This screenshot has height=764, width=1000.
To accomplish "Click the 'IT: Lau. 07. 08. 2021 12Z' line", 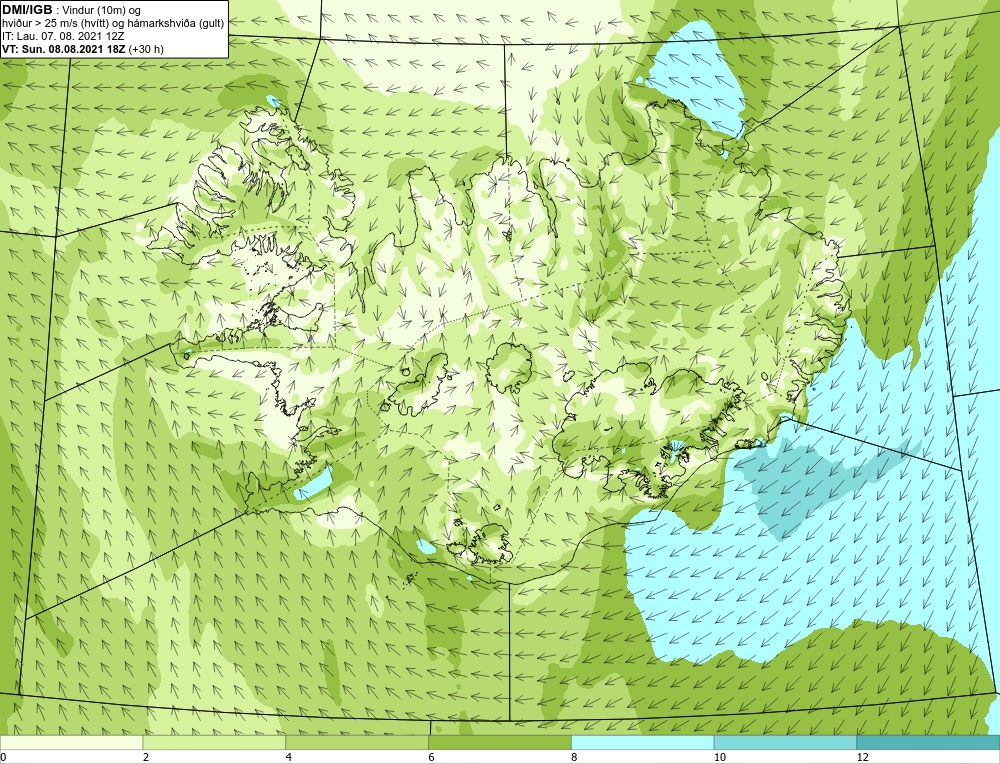I will (x=63, y=36).
